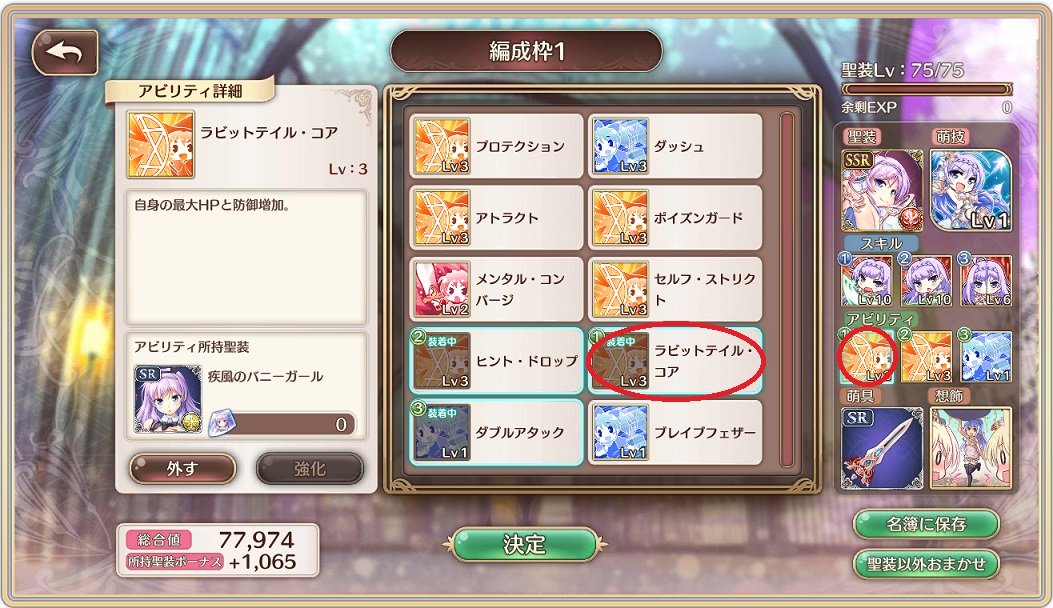1053x608 pixels.
Task: Toggle equipped ヒント・ドロップ ability
Action: coord(496,361)
